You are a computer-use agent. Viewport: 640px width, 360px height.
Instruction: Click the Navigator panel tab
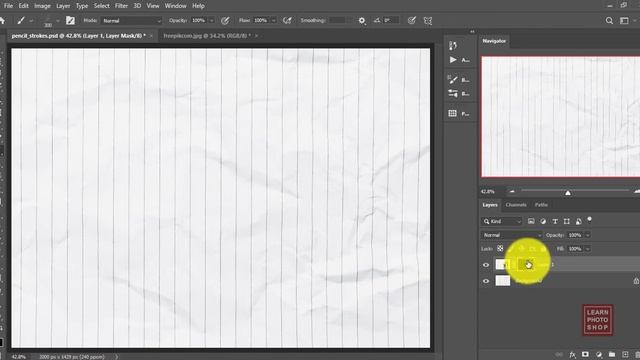point(494,41)
